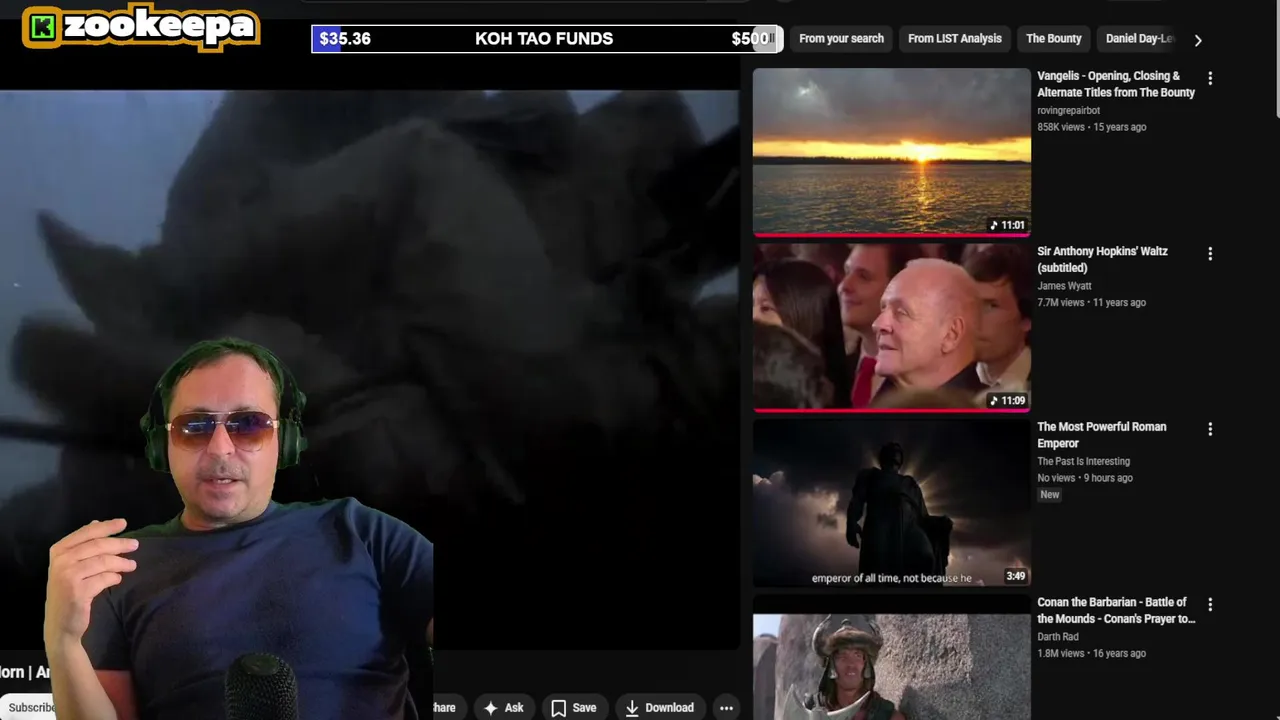The width and height of the screenshot is (1280, 720).
Task: Open the Roman Emperor statue thumbnail
Action: pyautogui.click(x=891, y=502)
